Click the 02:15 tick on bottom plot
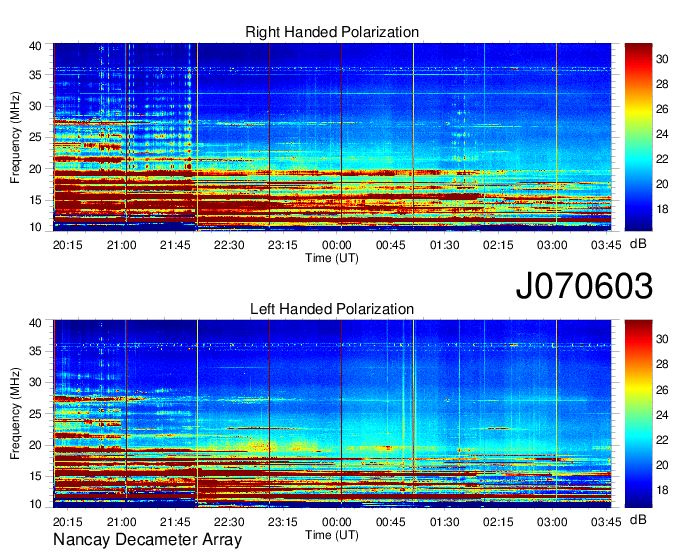Viewport: 680px width, 552px height. click(498, 522)
